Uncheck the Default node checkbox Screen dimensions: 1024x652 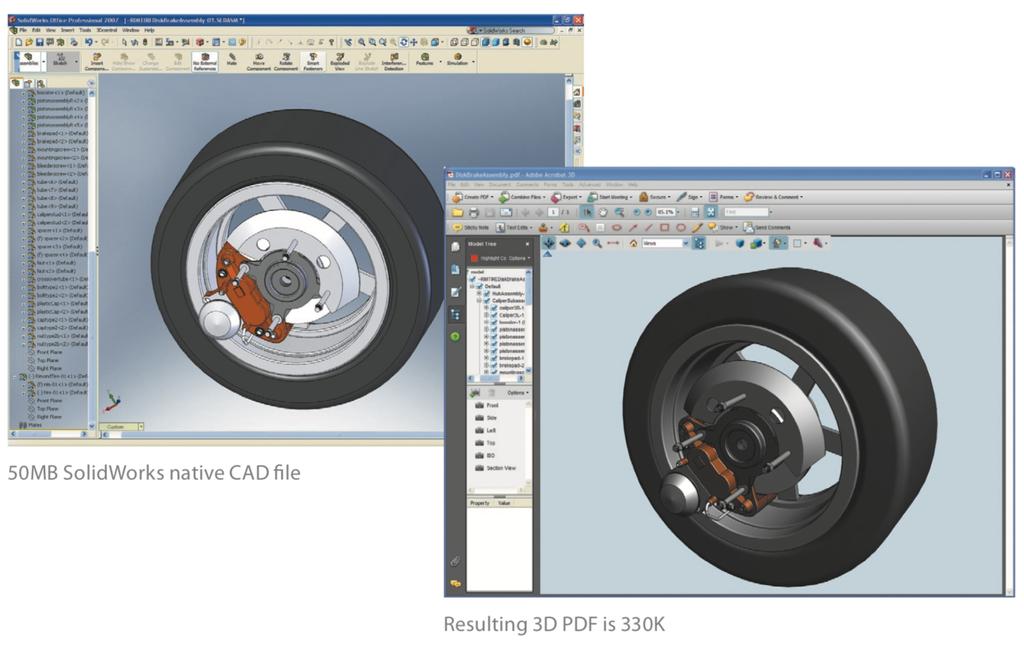click(479, 286)
